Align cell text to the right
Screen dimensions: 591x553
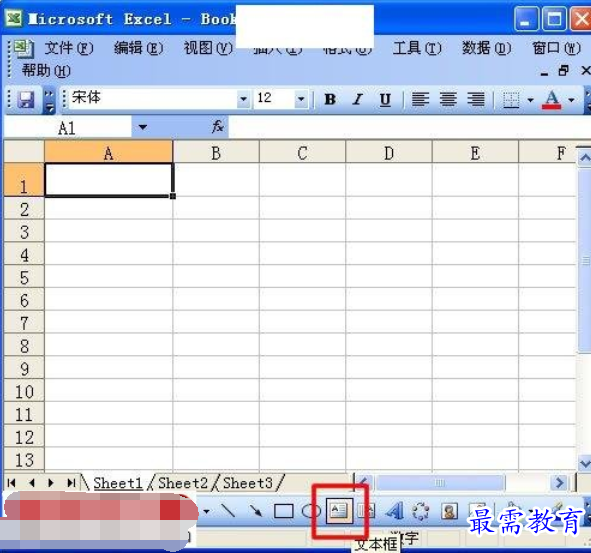476,100
